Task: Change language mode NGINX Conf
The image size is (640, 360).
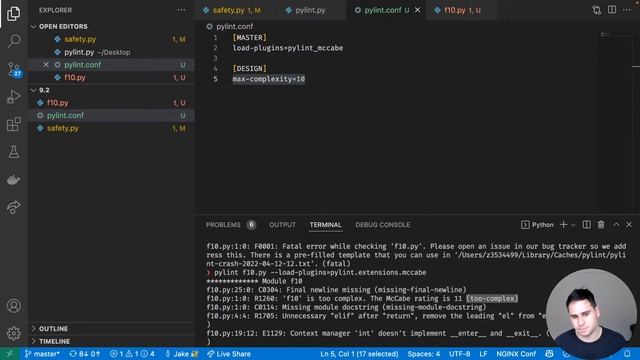Action: click(x=516, y=354)
